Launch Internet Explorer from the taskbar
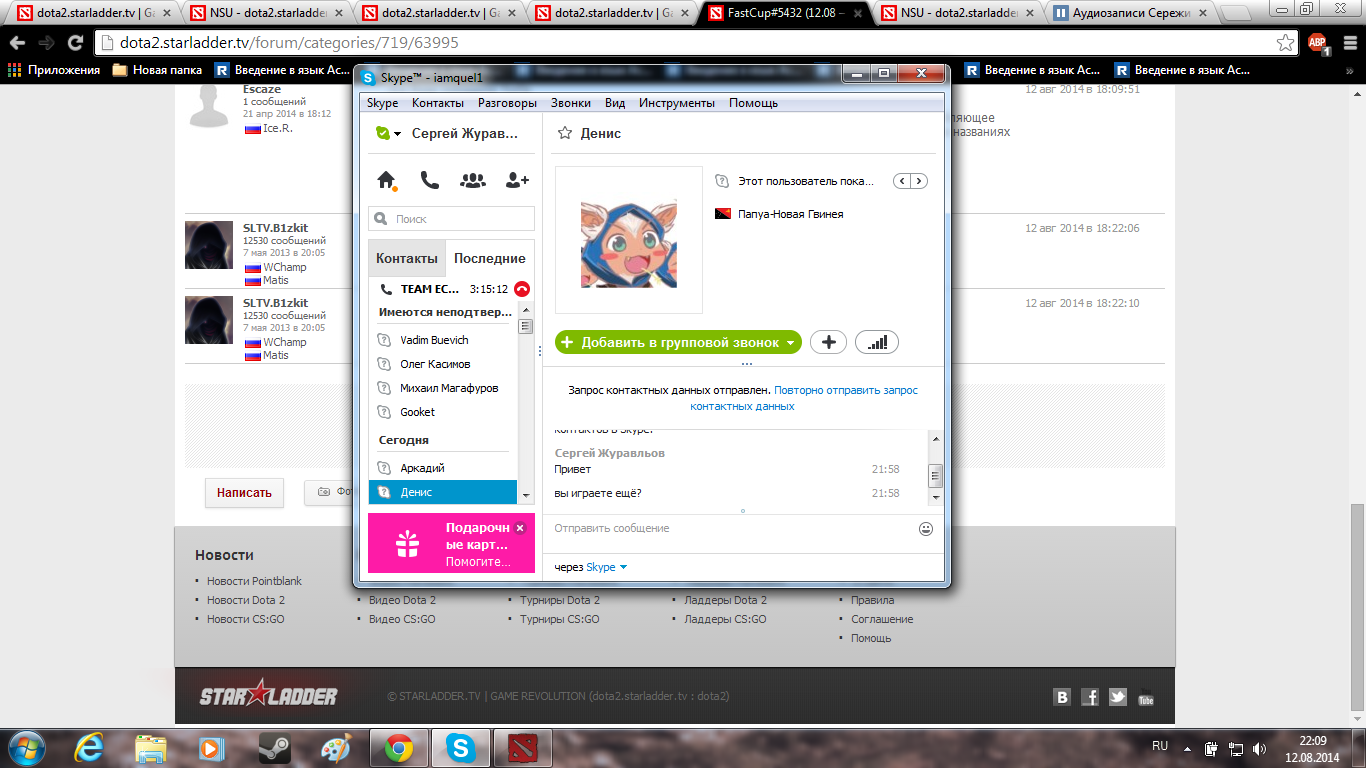Screen dimensions: 1366x768 (x=90, y=748)
